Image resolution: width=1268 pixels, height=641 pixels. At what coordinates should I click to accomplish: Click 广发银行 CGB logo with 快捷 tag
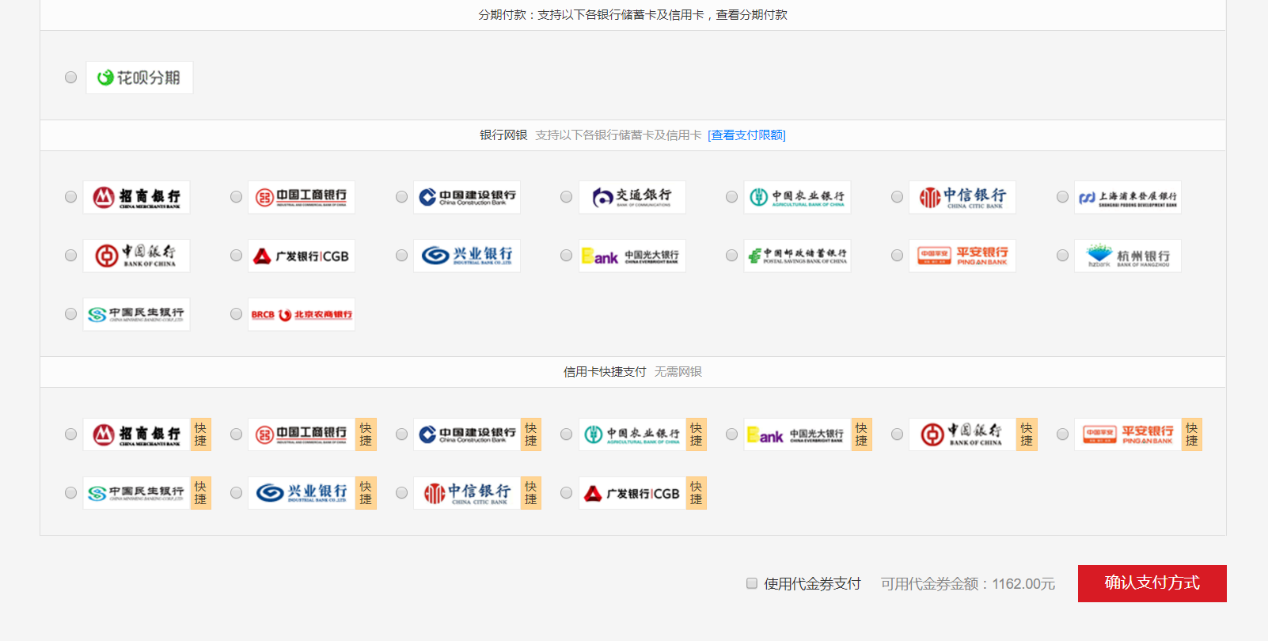(x=632, y=493)
